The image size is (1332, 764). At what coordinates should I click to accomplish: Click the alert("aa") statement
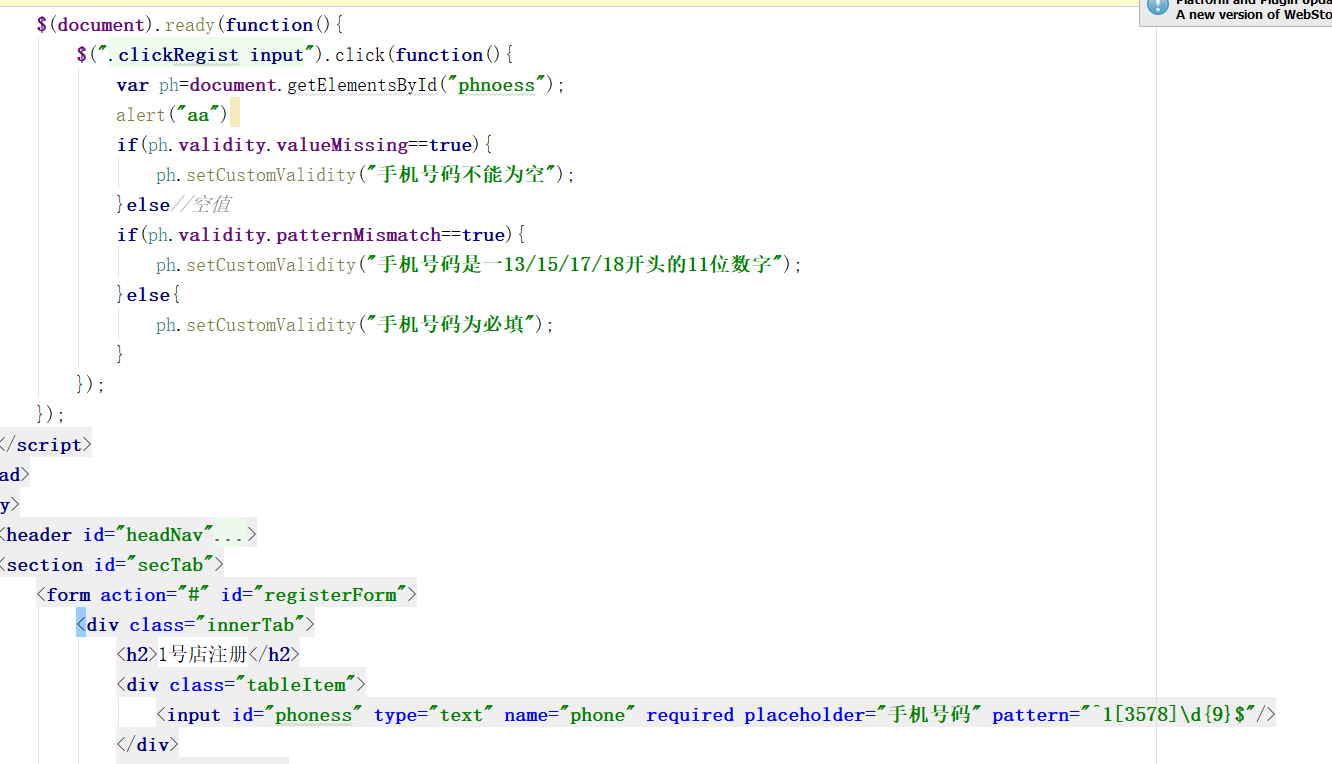pos(172,115)
